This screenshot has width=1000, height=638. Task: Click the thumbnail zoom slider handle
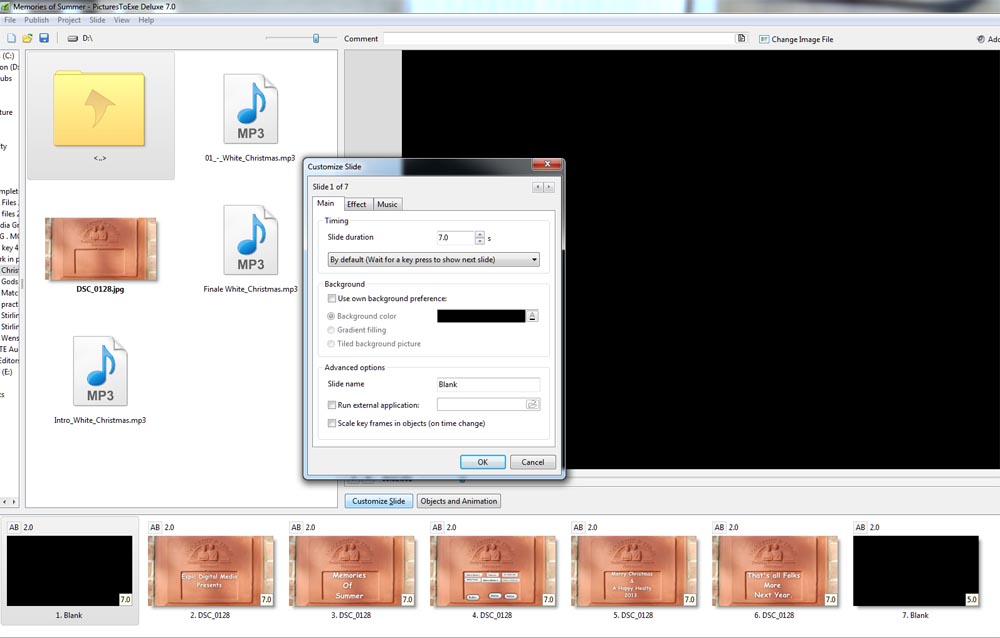point(316,38)
